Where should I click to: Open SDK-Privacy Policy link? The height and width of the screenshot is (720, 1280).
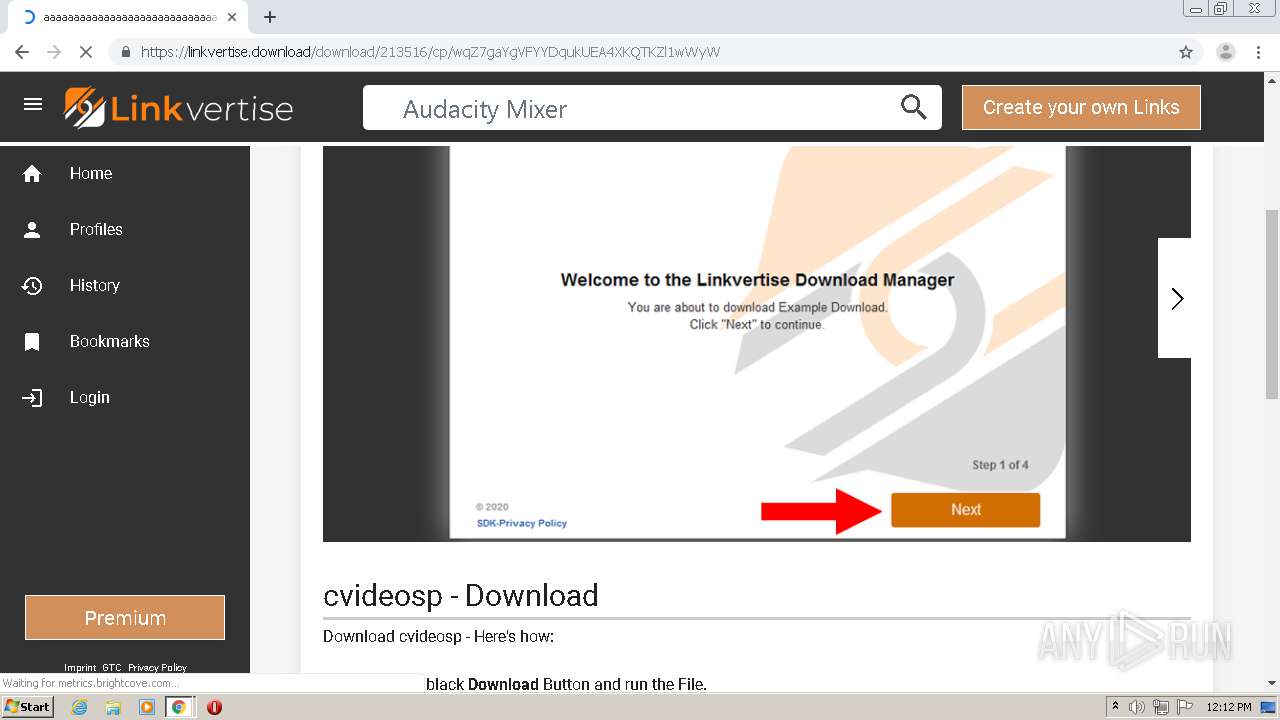pos(522,523)
